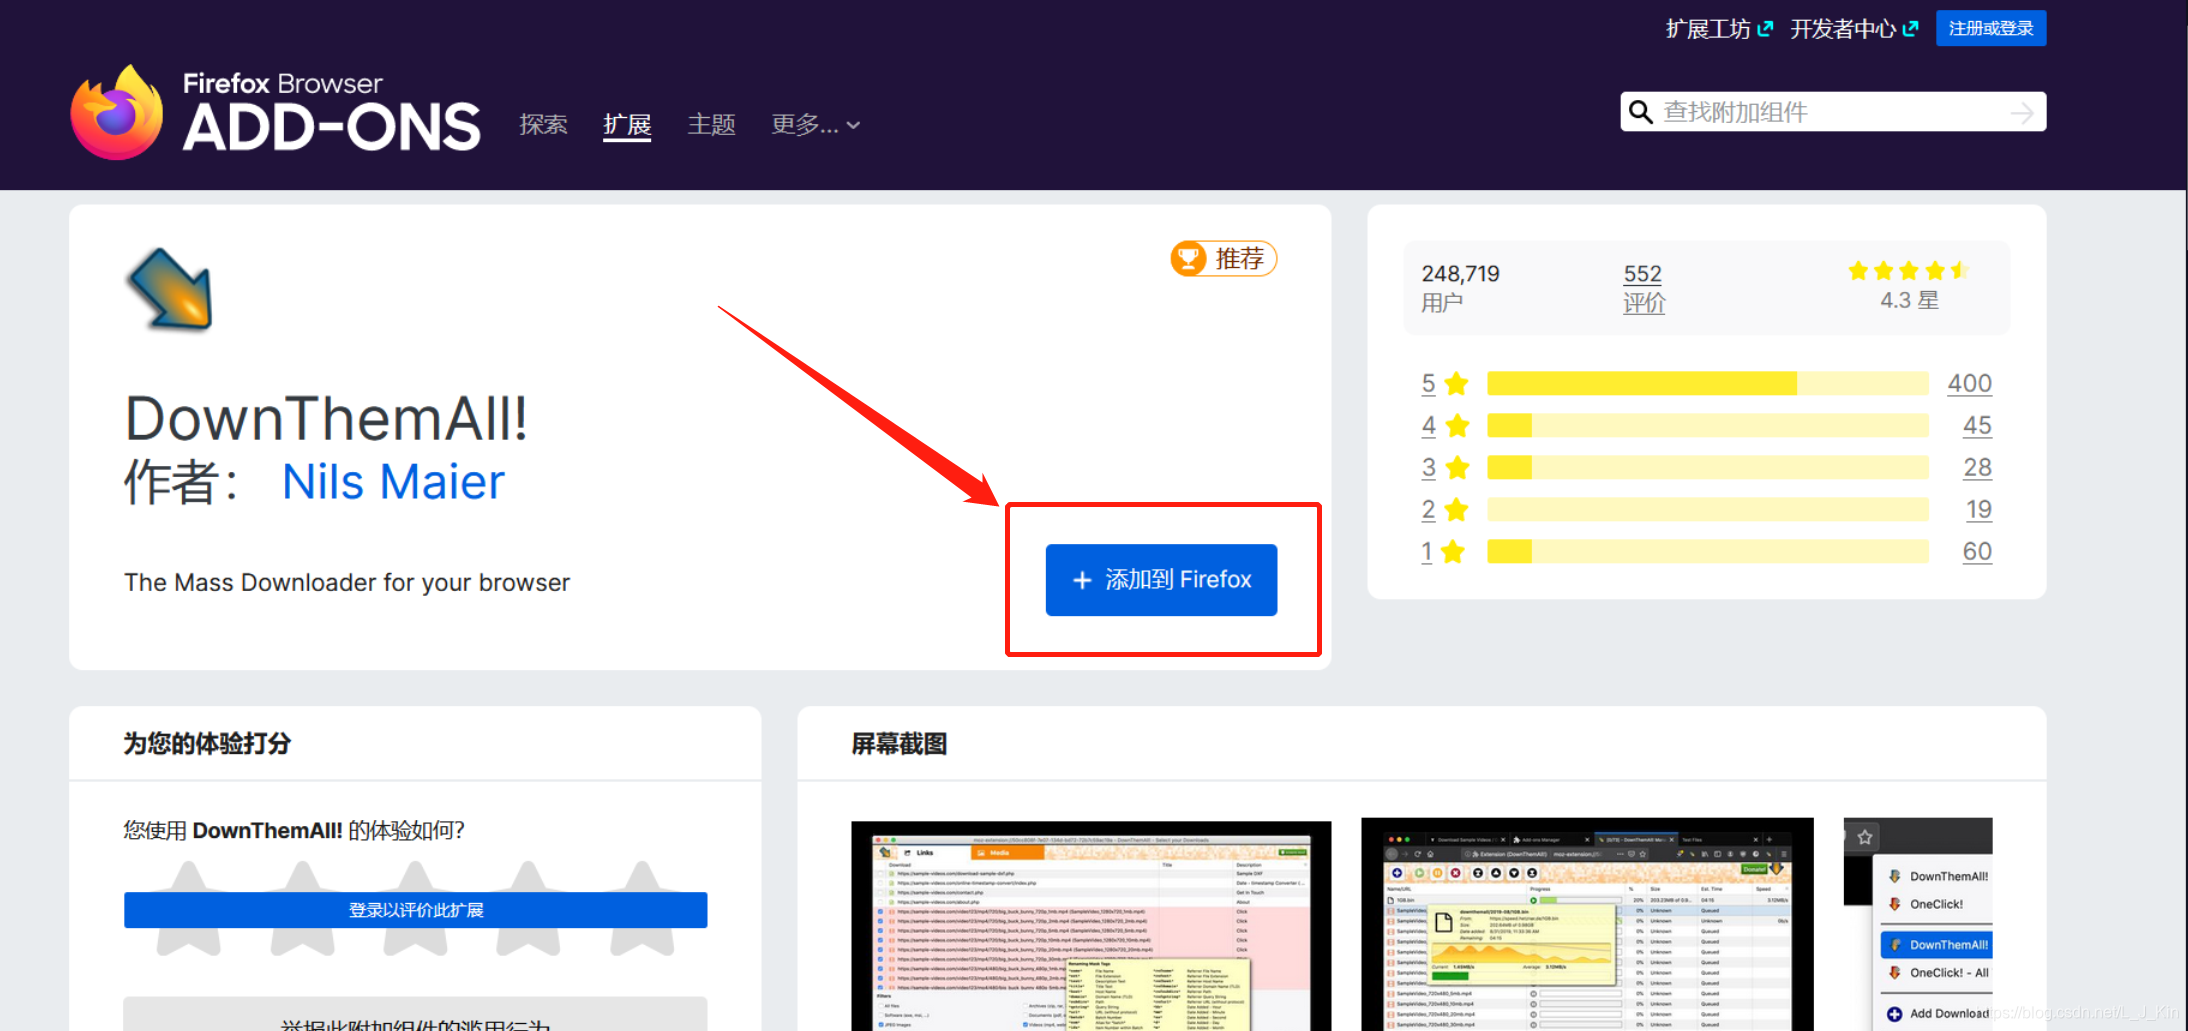Click the 推荐 recommended badge
Screen dimensions: 2188x1031
(1224, 259)
